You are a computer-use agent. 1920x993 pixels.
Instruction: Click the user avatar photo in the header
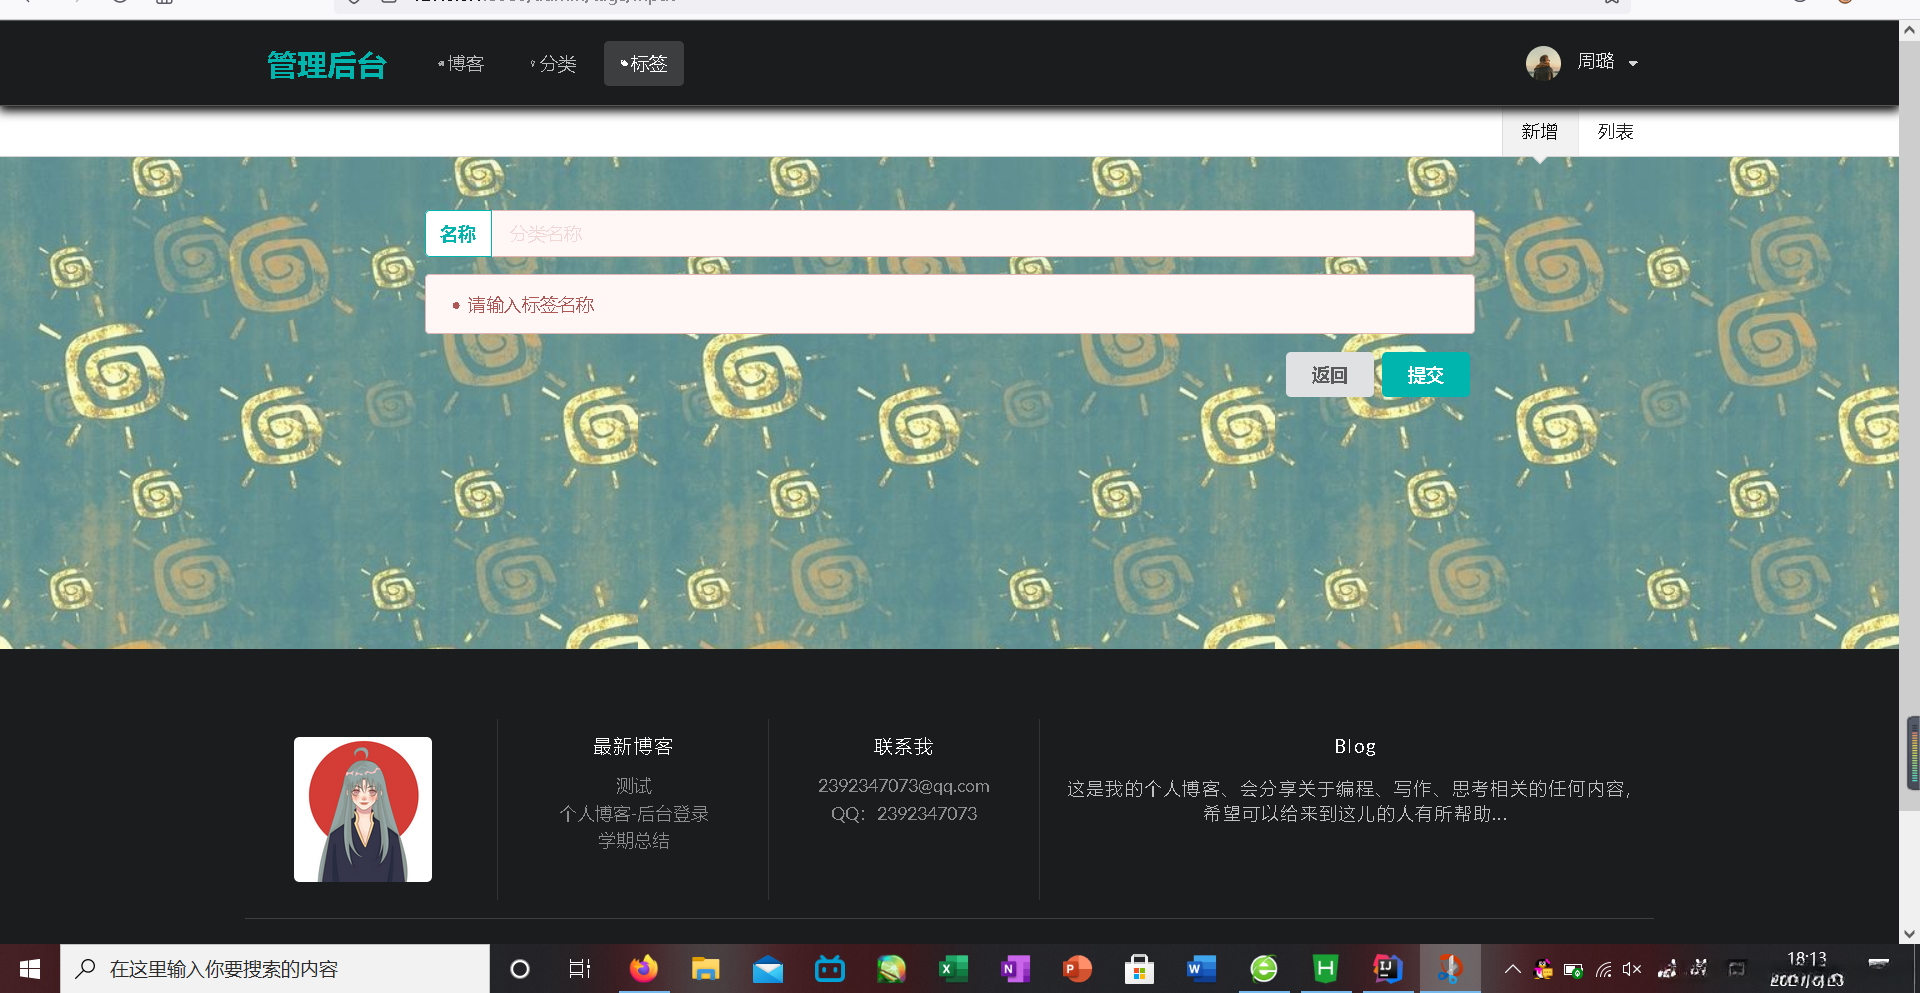coord(1543,62)
